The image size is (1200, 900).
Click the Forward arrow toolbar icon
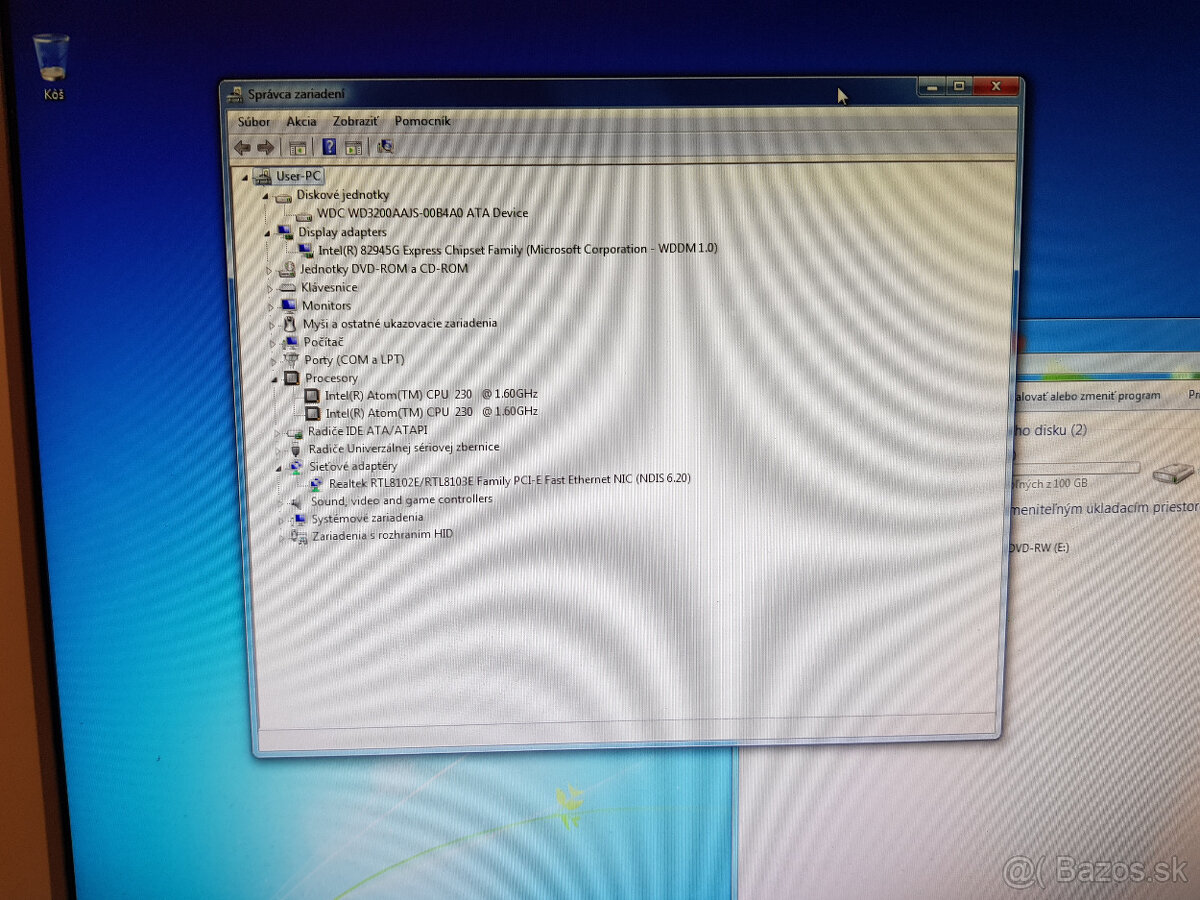(x=266, y=148)
